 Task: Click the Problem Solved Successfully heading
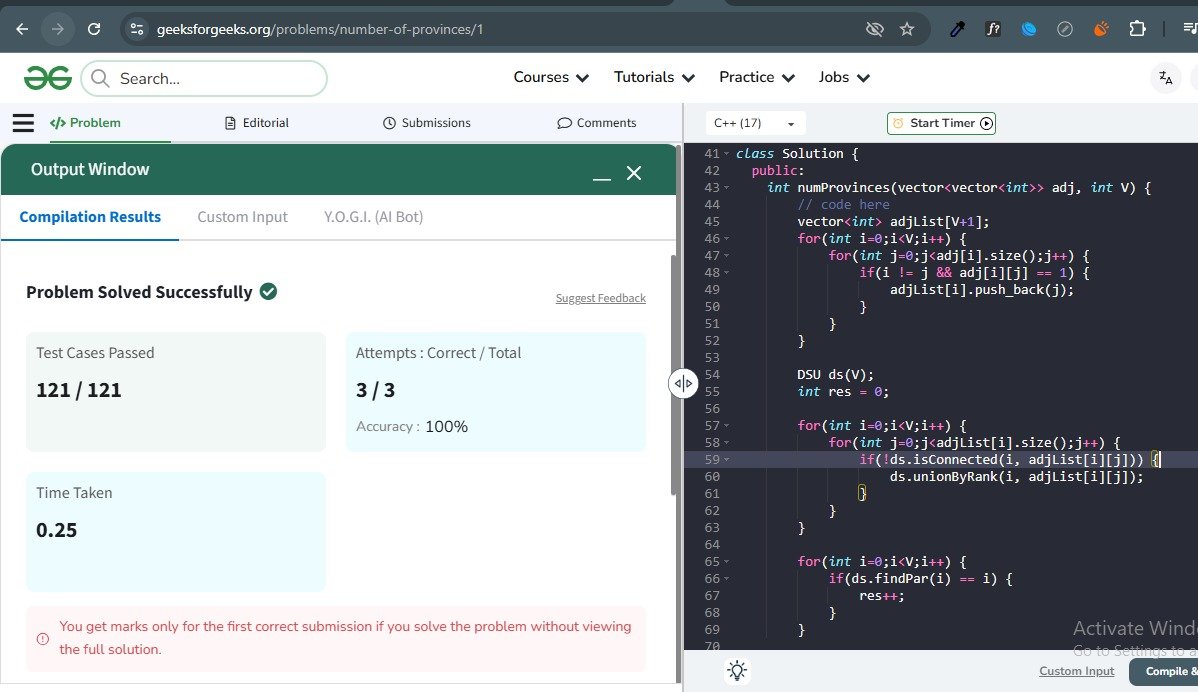(x=139, y=292)
